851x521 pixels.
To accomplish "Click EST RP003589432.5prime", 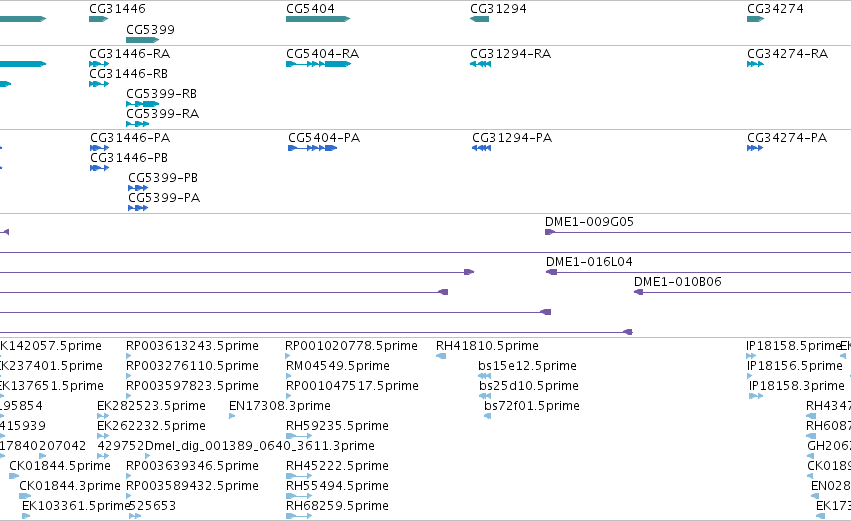I will coord(193,487).
